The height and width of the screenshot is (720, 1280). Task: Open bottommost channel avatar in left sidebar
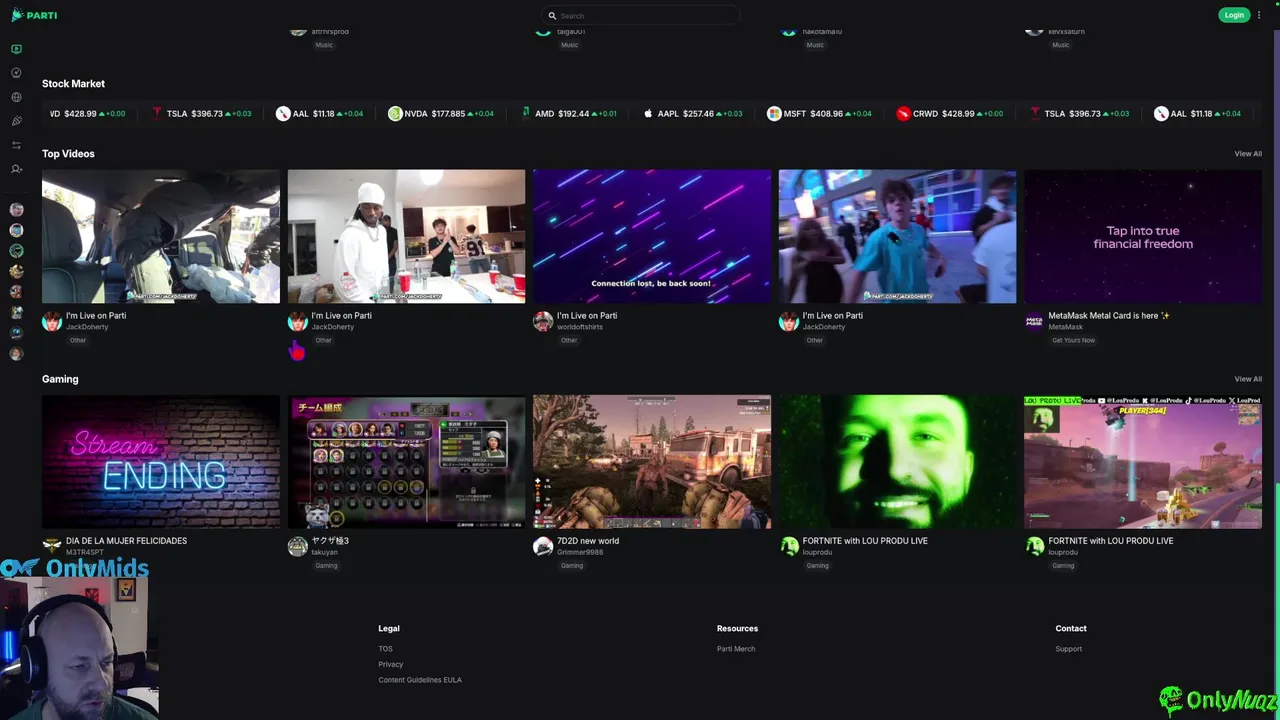point(16,353)
